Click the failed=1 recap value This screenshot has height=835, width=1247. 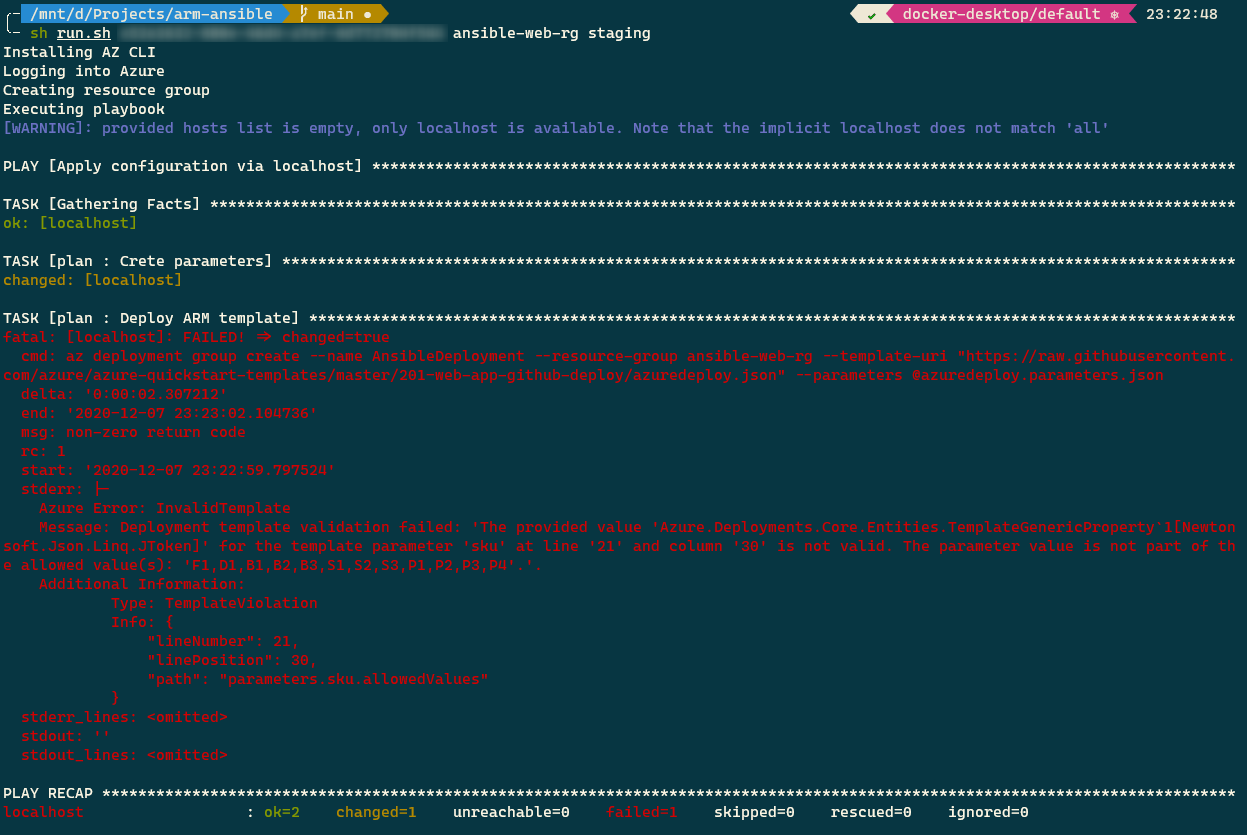click(642, 812)
